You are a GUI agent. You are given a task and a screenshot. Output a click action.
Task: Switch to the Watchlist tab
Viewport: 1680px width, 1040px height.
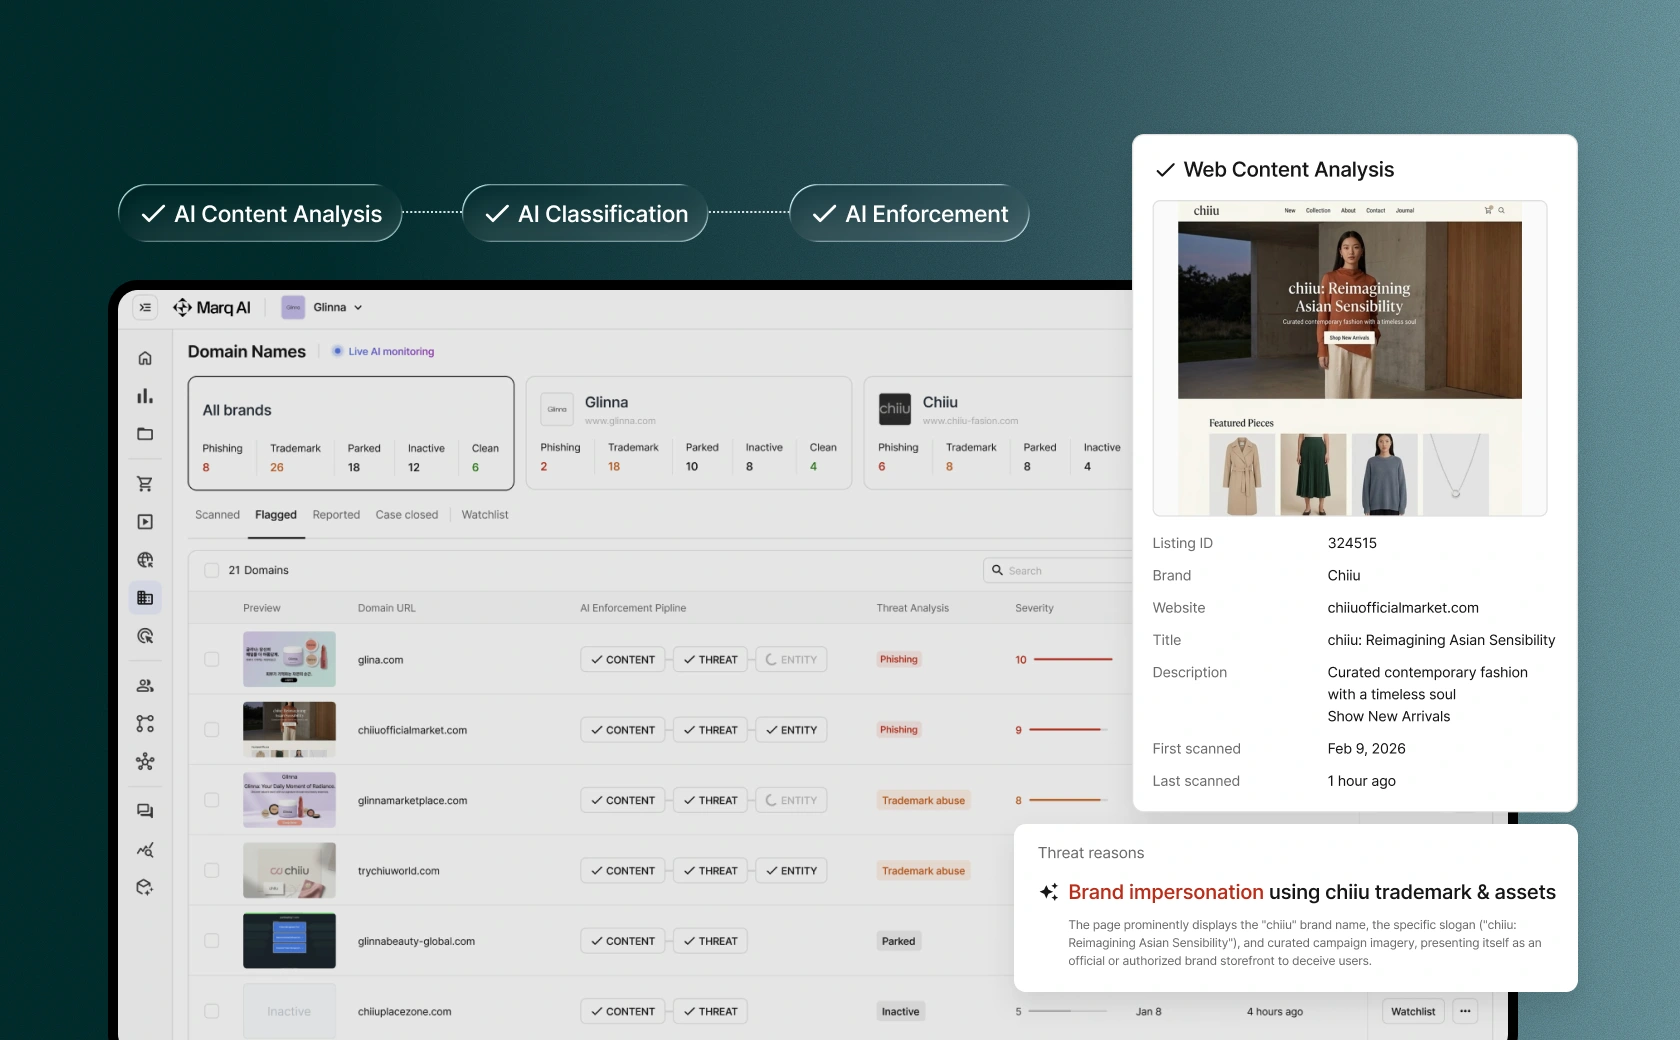coord(485,515)
